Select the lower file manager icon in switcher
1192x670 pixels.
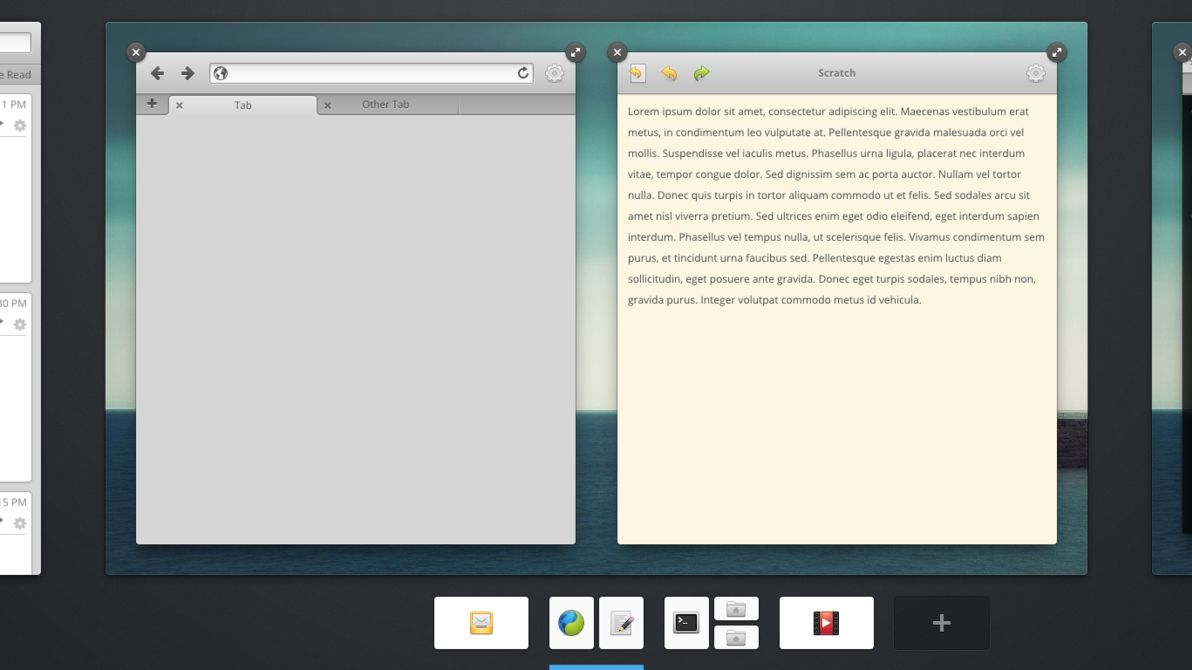pyautogui.click(x=736, y=637)
